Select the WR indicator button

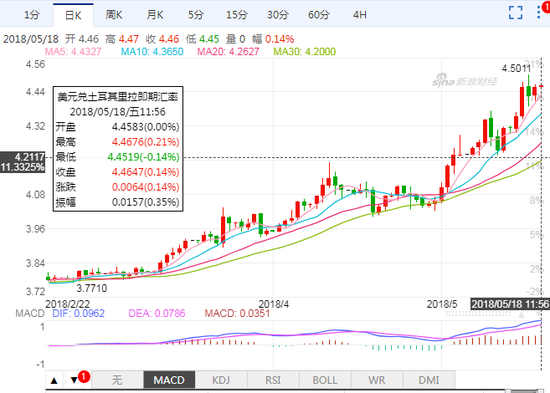pos(377,380)
